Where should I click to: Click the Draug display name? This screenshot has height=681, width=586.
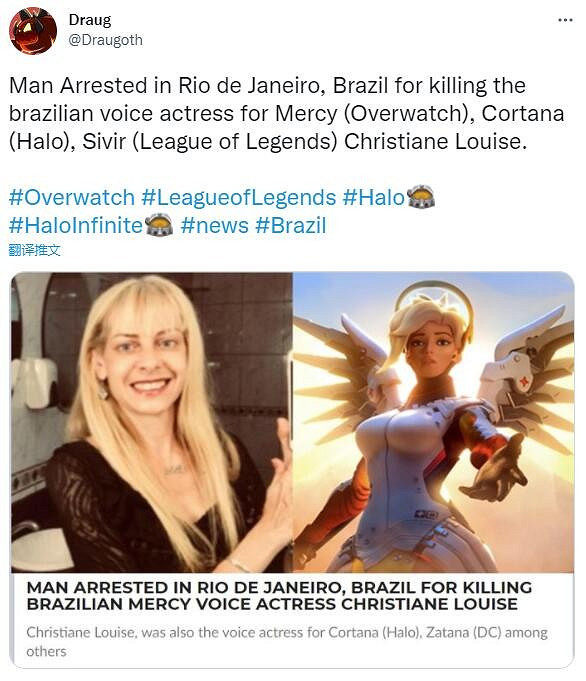[90, 20]
